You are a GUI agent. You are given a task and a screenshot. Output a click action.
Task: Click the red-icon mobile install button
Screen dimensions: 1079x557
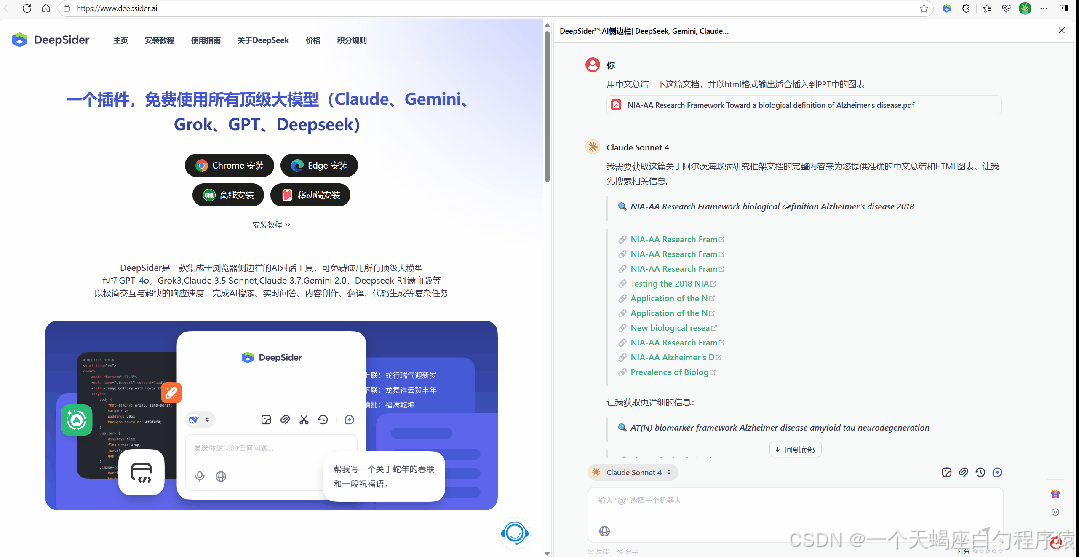(x=310, y=195)
